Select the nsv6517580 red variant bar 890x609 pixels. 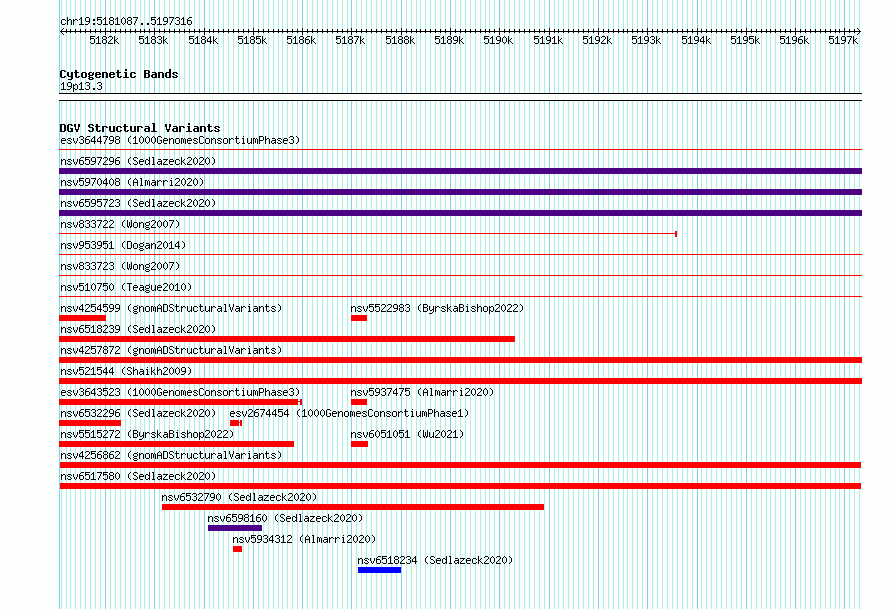[x=460, y=486]
